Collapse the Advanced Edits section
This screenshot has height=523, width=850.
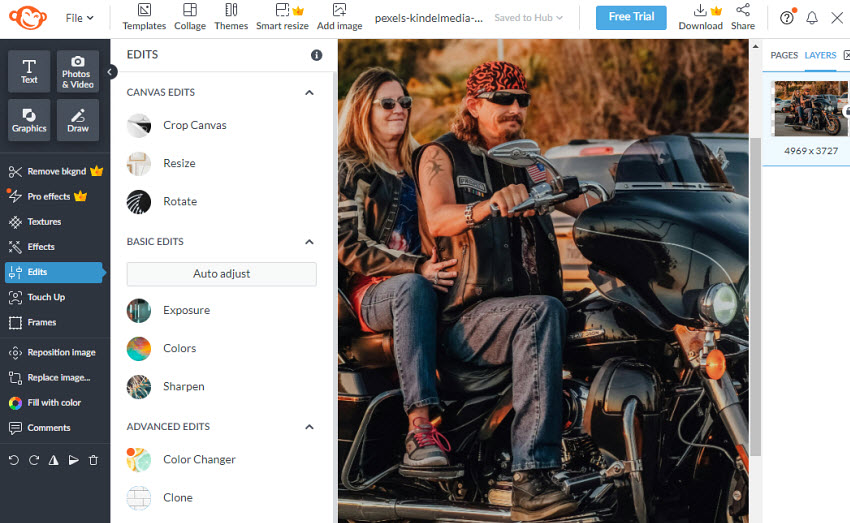(x=309, y=427)
